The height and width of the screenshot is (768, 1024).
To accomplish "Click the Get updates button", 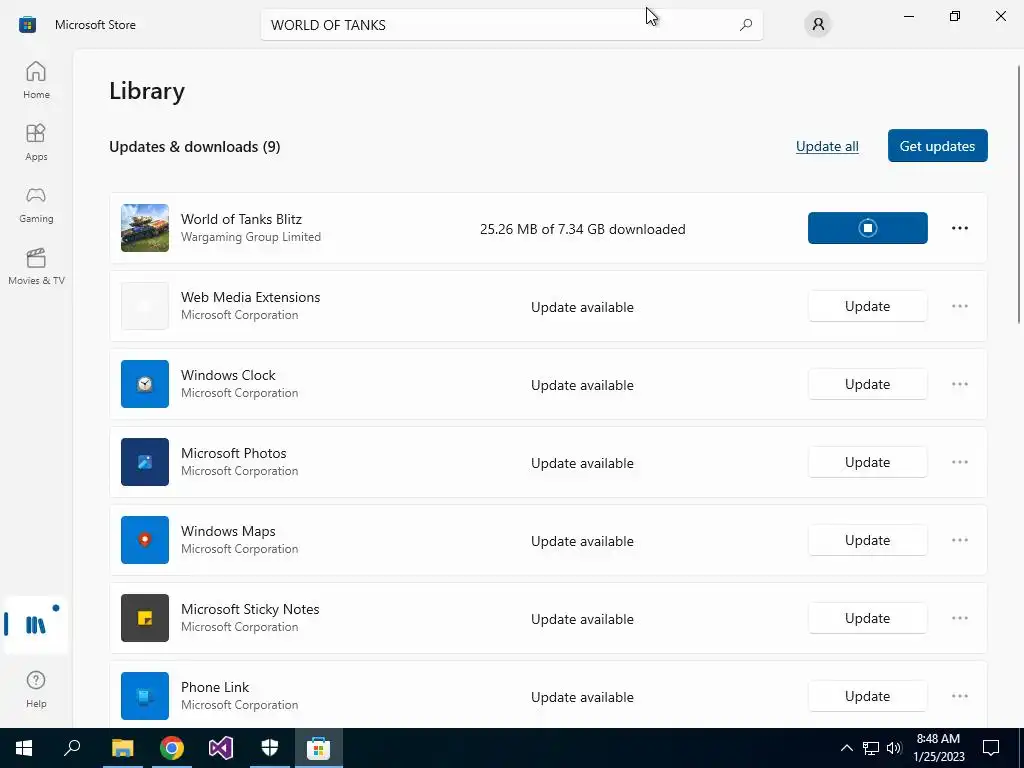I will pos(937,146).
